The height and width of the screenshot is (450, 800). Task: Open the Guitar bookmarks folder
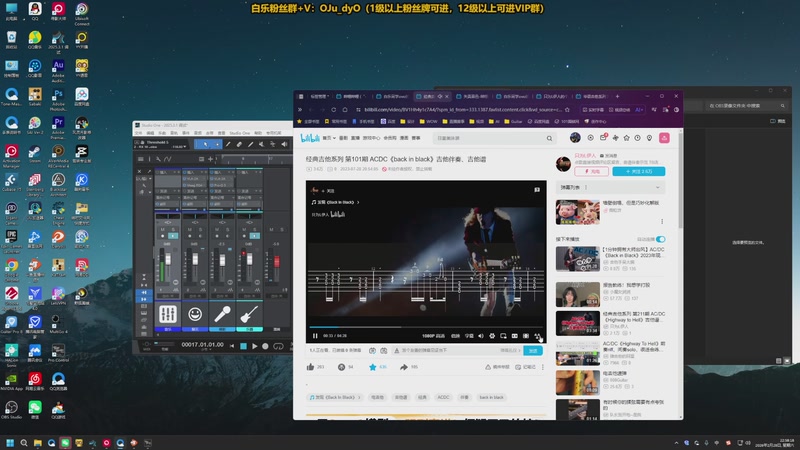point(513,122)
